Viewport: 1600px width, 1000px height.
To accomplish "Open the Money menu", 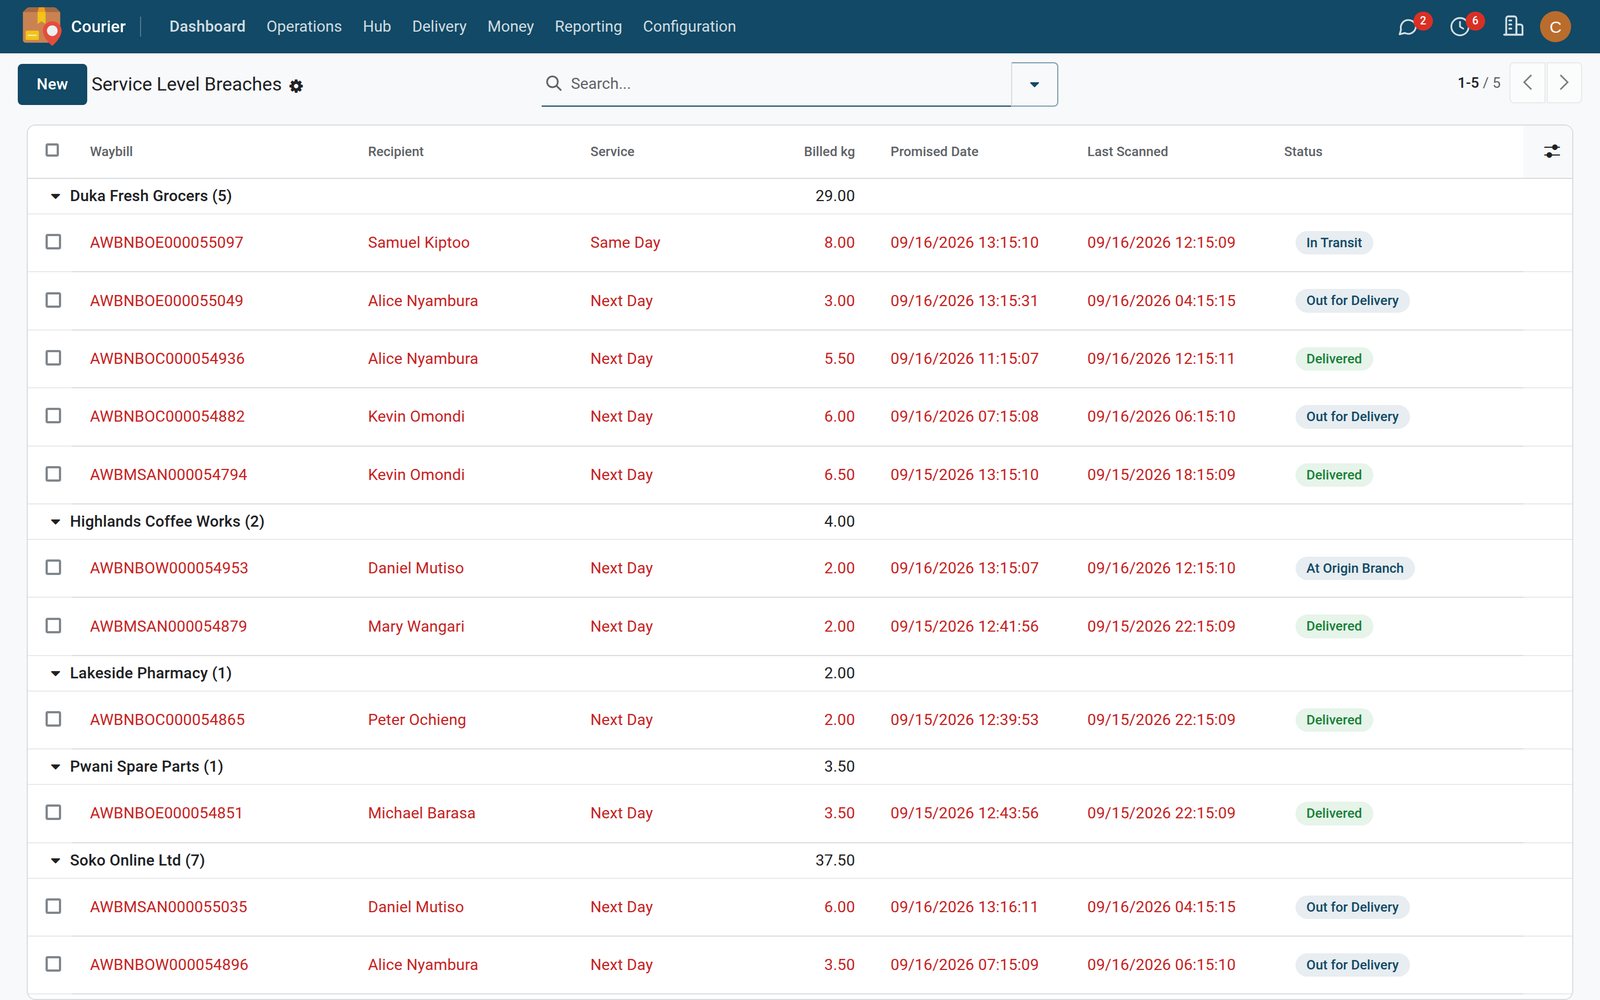I will pyautogui.click(x=510, y=26).
